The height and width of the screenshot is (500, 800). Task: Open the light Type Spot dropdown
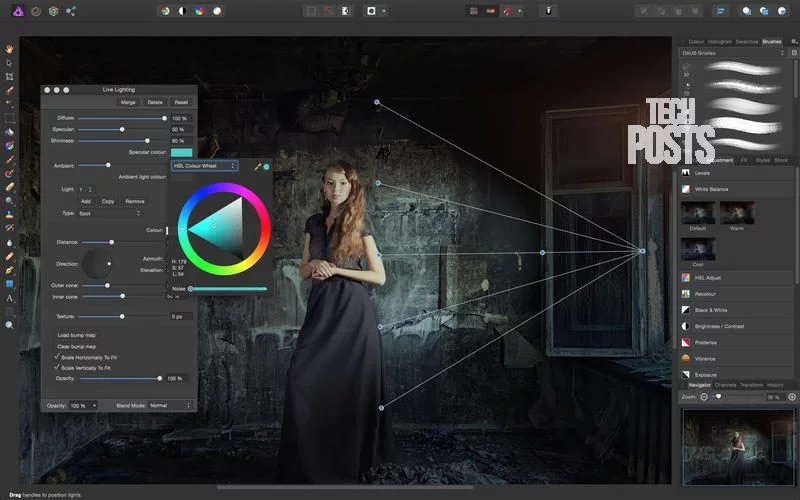[x=110, y=213]
